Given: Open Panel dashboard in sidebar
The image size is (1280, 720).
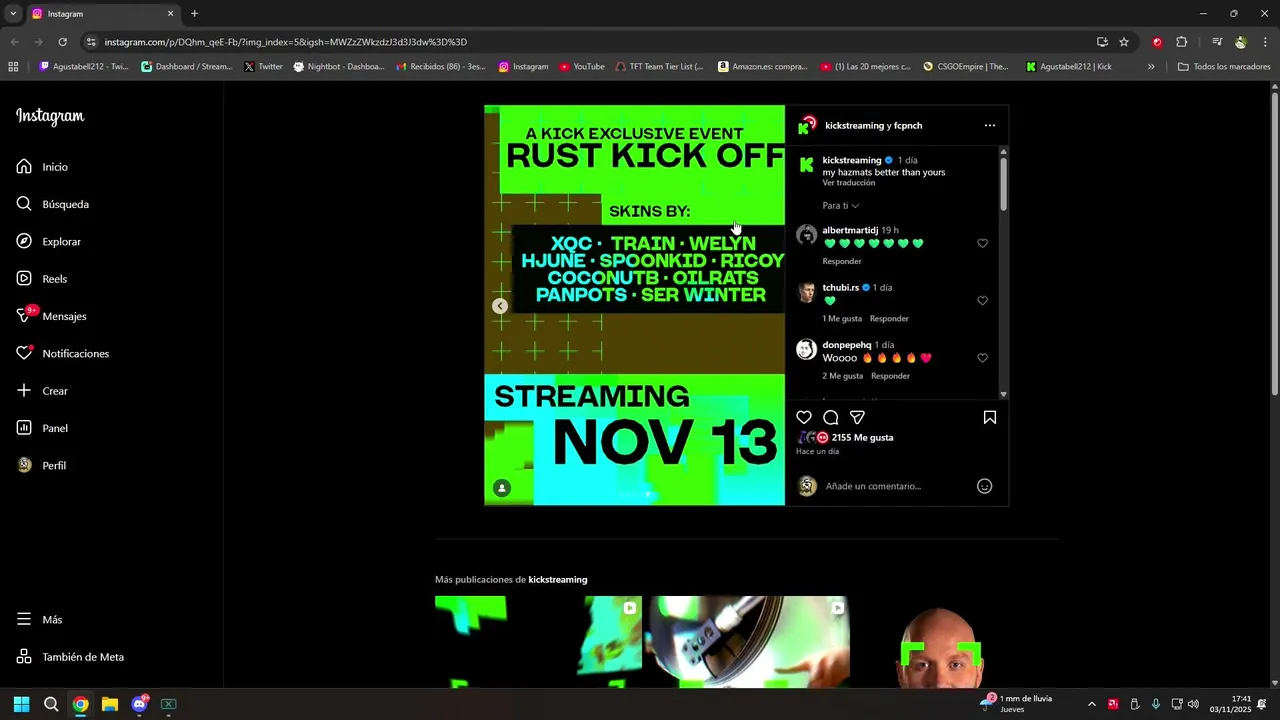Looking at the screenshot, I should (42, 428).
